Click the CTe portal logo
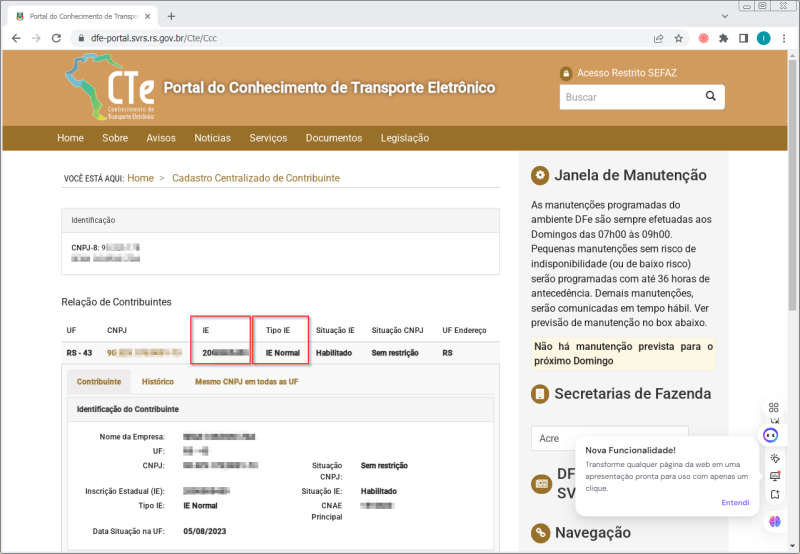Image resolution: width=800 pixels, height=554 pixels. point(110,87)
